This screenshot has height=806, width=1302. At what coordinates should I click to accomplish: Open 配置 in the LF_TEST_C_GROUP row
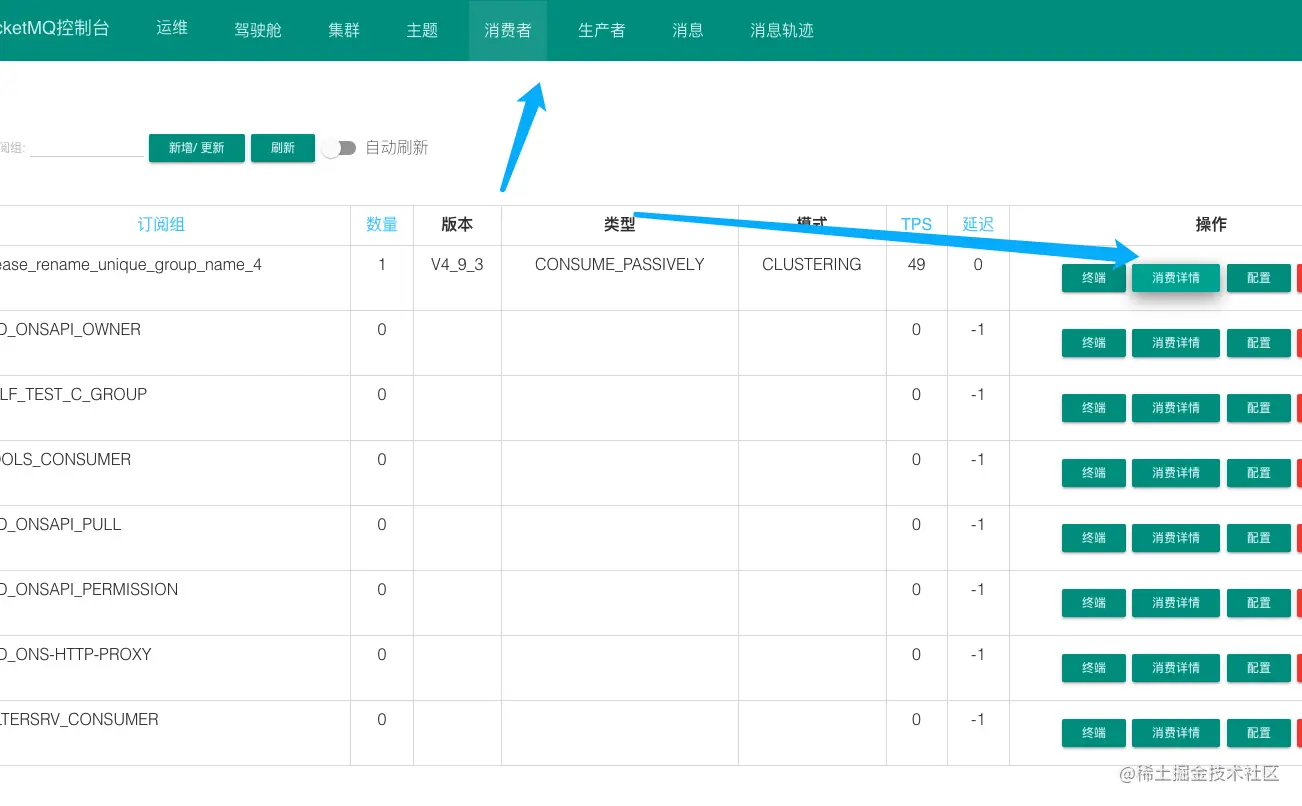1259,408
